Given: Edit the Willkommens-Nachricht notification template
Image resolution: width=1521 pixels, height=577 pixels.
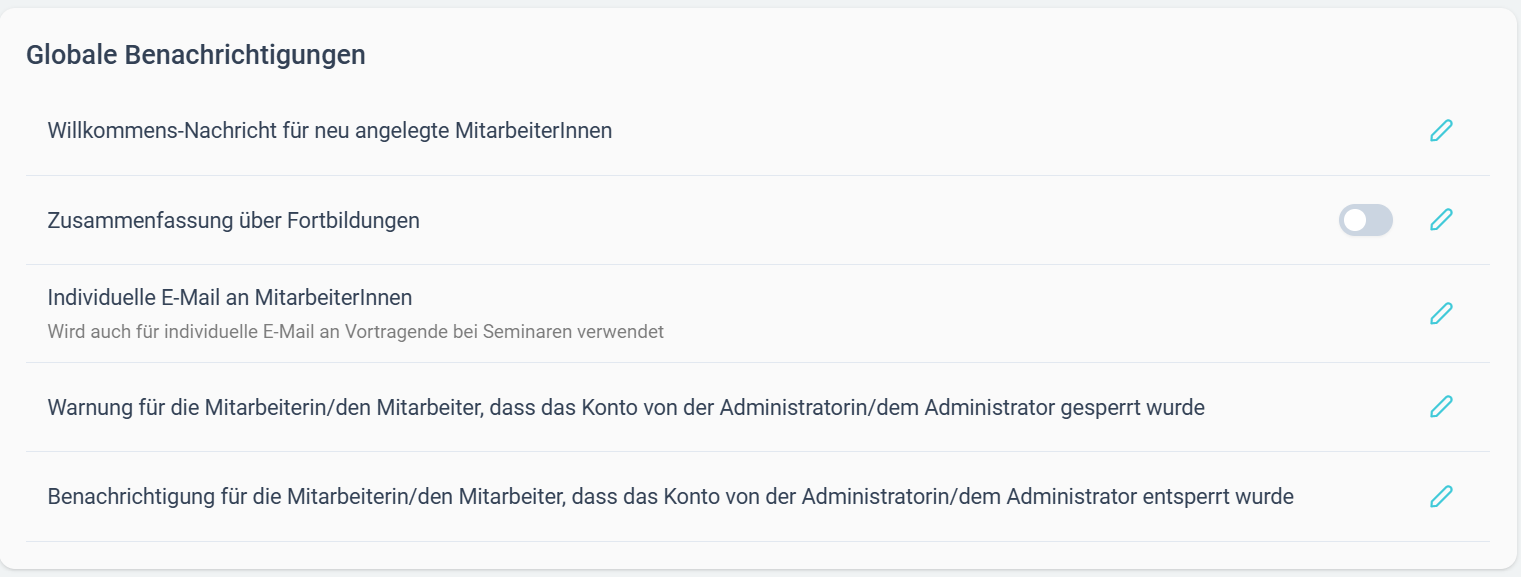Looking at the screenshot, I should (x=1441, y=131).
